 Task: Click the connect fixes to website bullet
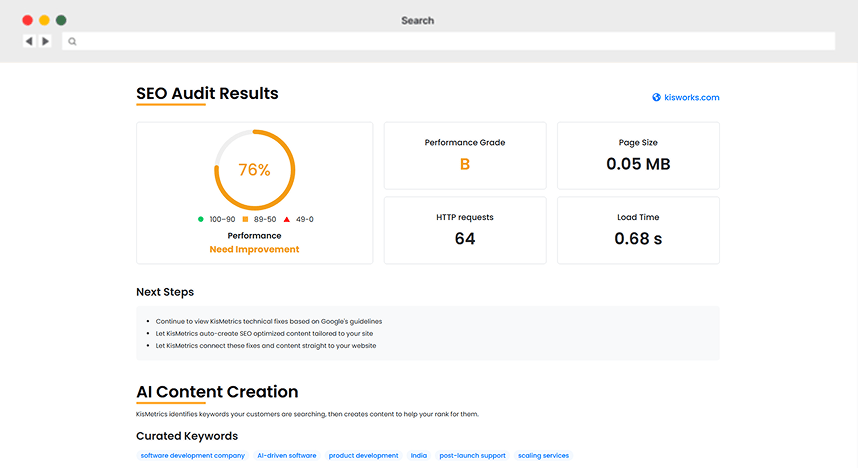pos(266,345)
